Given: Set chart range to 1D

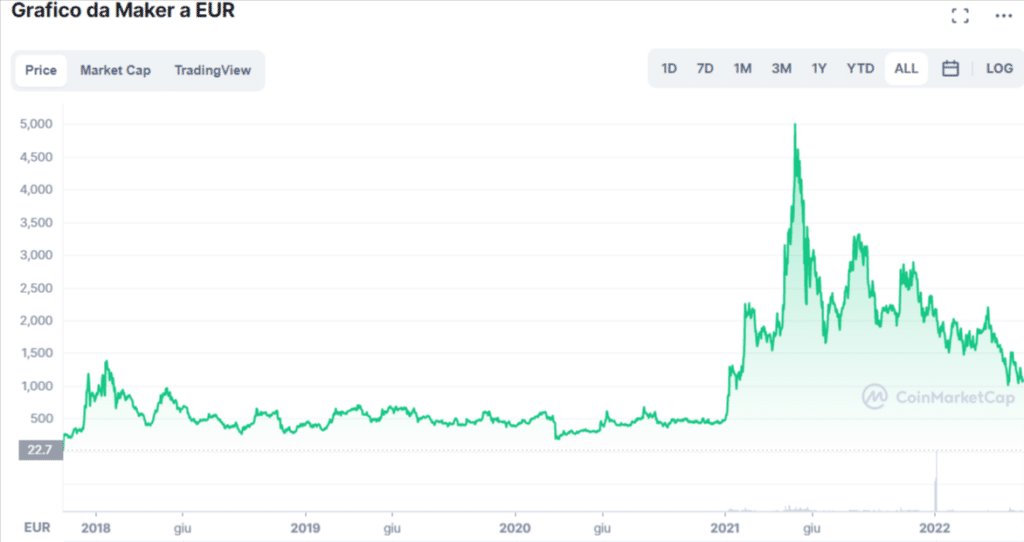Looking at the screenshot, I should coord(669,69).
